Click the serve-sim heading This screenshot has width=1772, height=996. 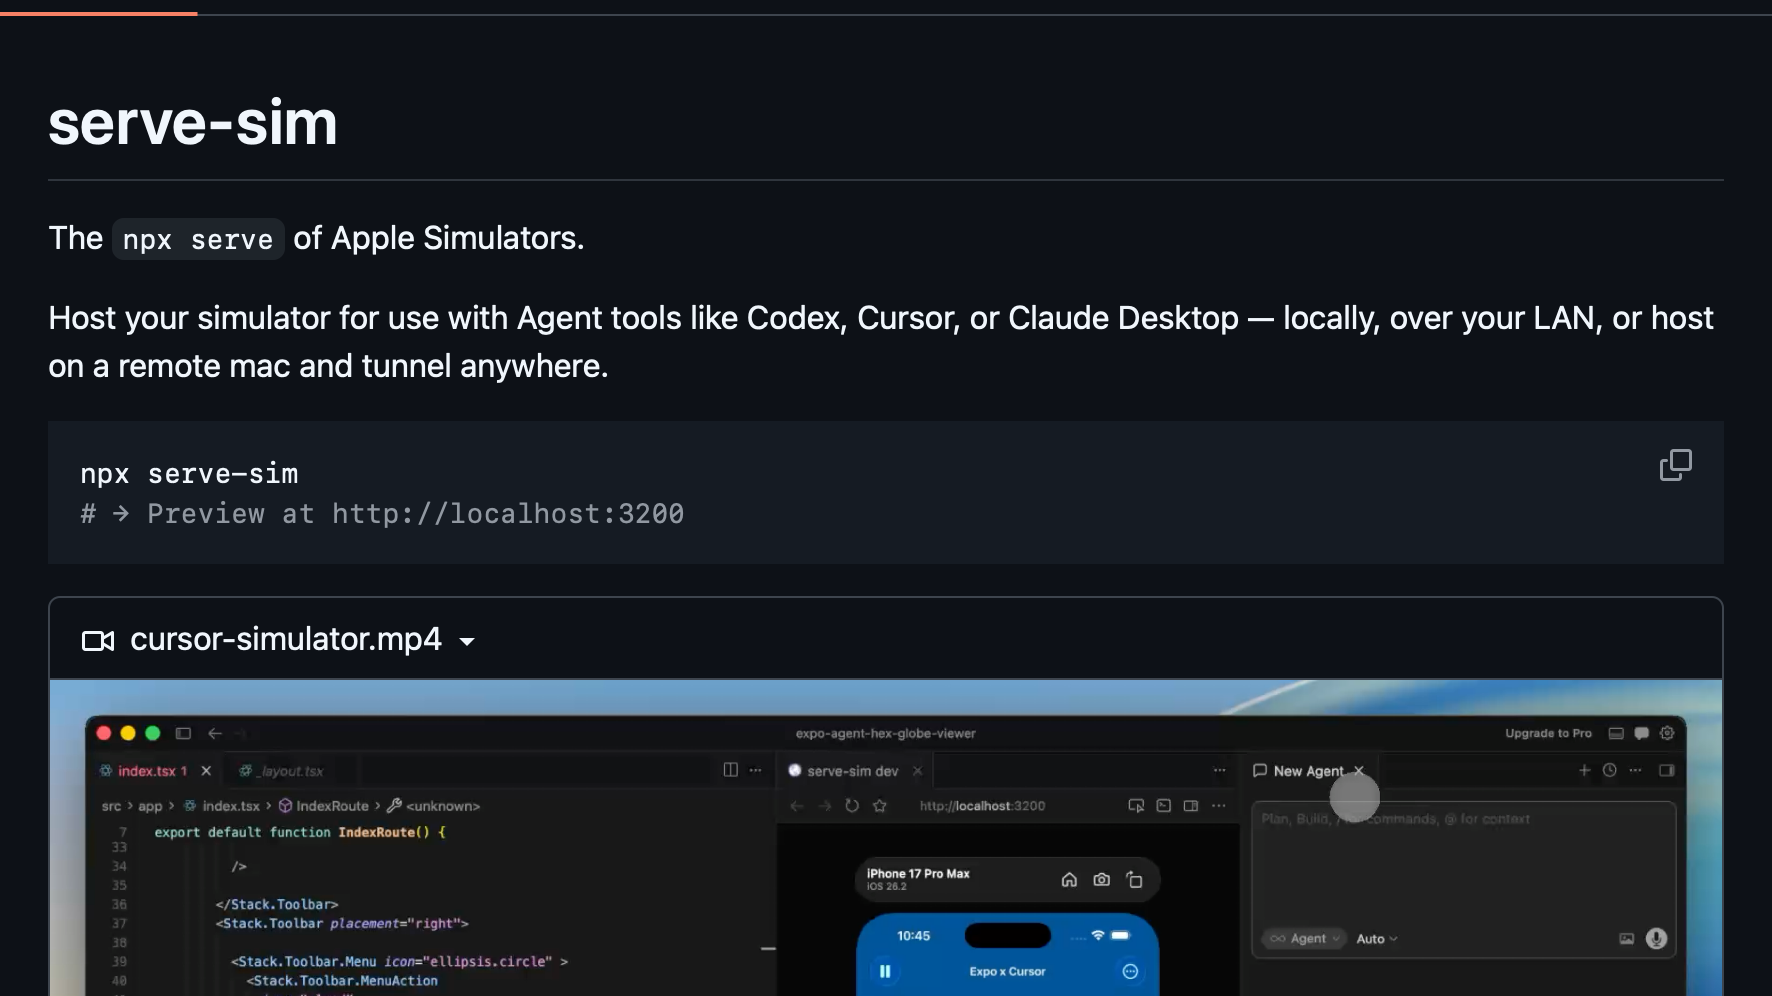click(193, 123)
